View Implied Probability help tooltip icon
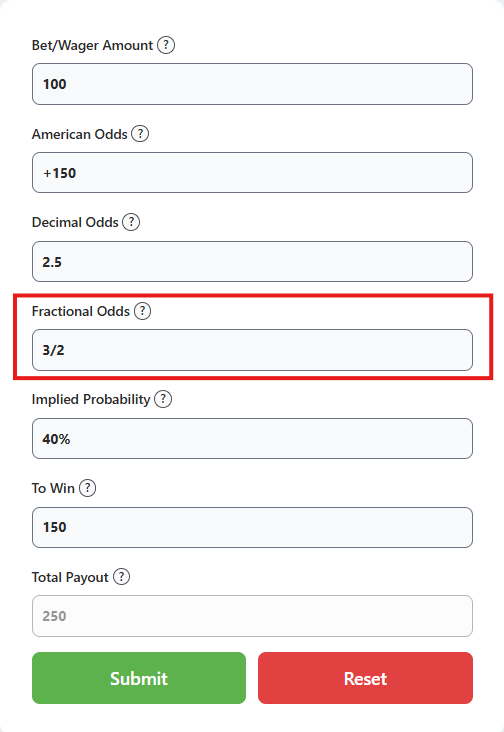Viewport: 504px width, 732px height. 163,399
